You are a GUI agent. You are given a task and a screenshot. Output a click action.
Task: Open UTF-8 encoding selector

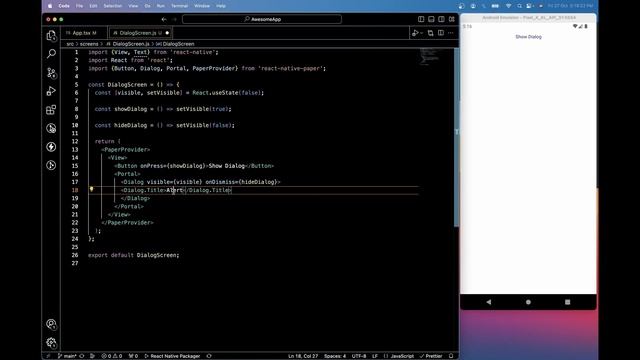click(x=359, y=356)
